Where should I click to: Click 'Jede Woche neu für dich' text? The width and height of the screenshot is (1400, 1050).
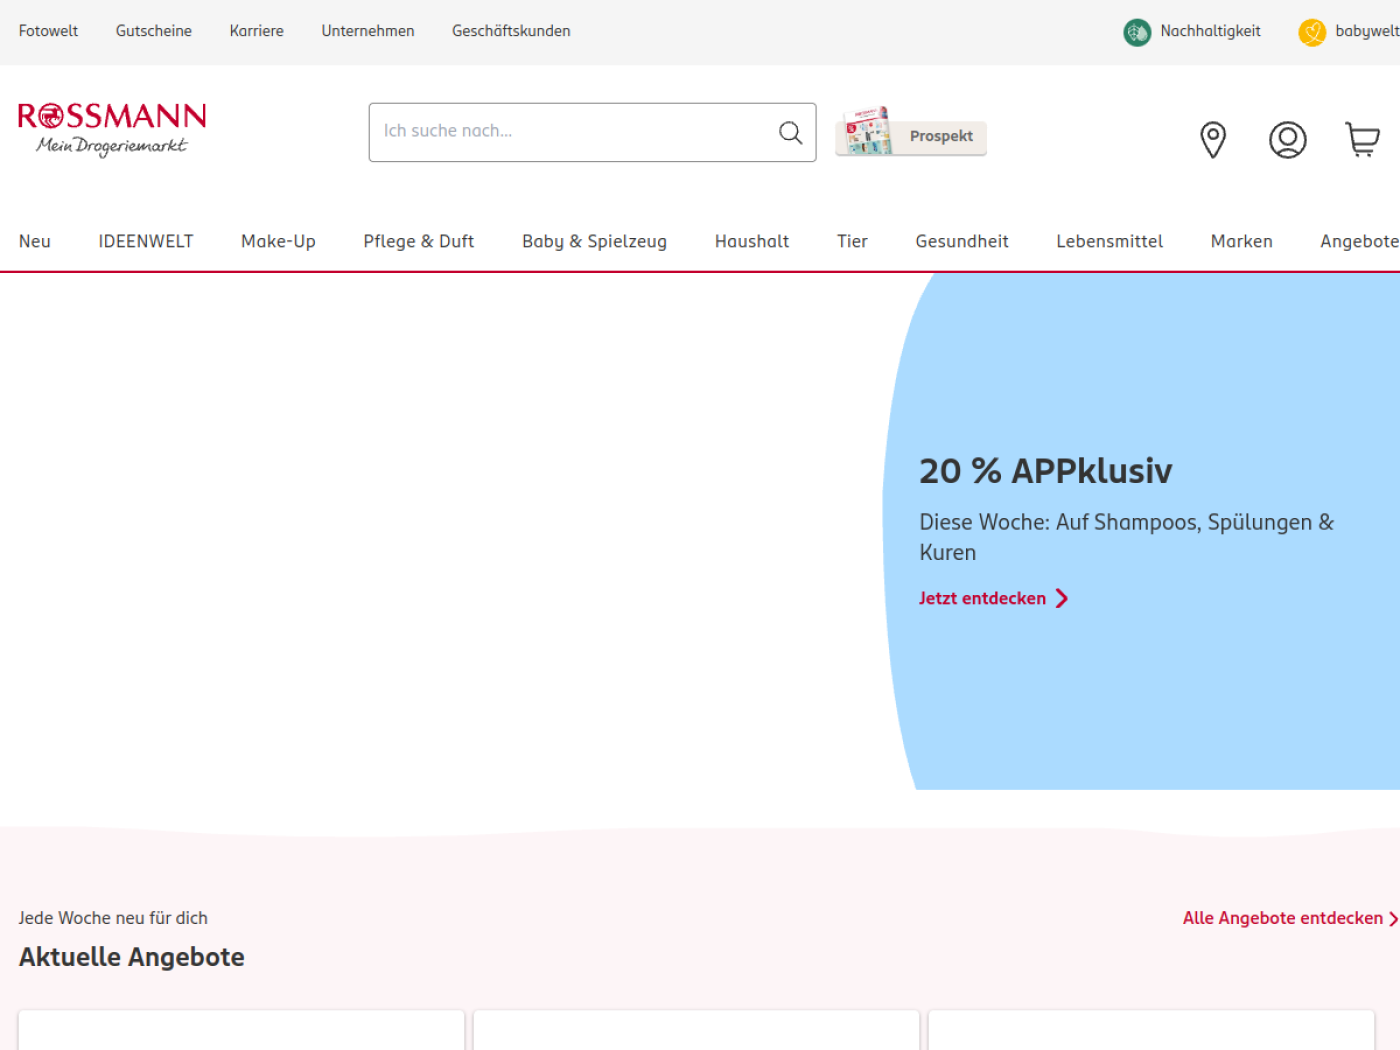tap(113, 918)
